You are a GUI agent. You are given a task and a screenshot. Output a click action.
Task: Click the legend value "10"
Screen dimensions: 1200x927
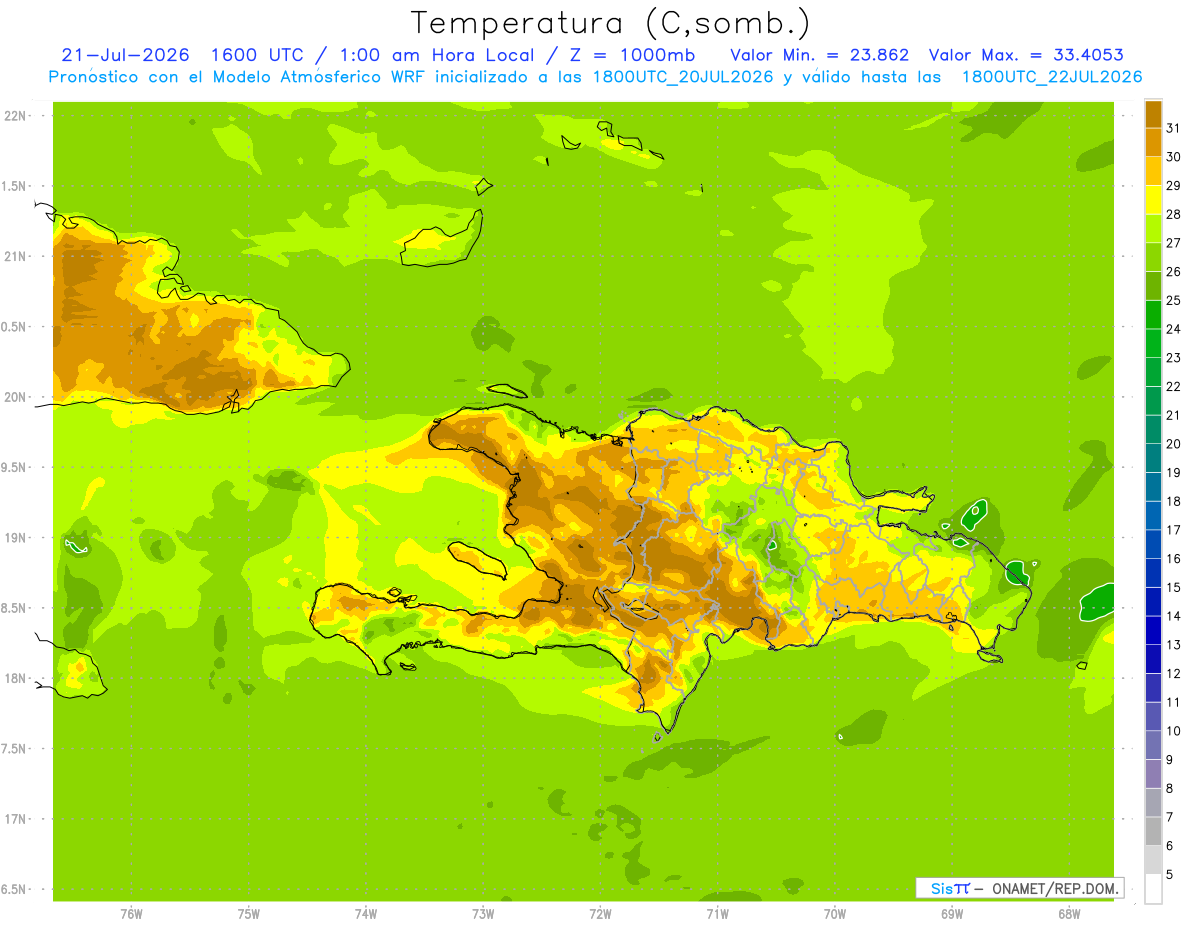(x=1173, y=731)
